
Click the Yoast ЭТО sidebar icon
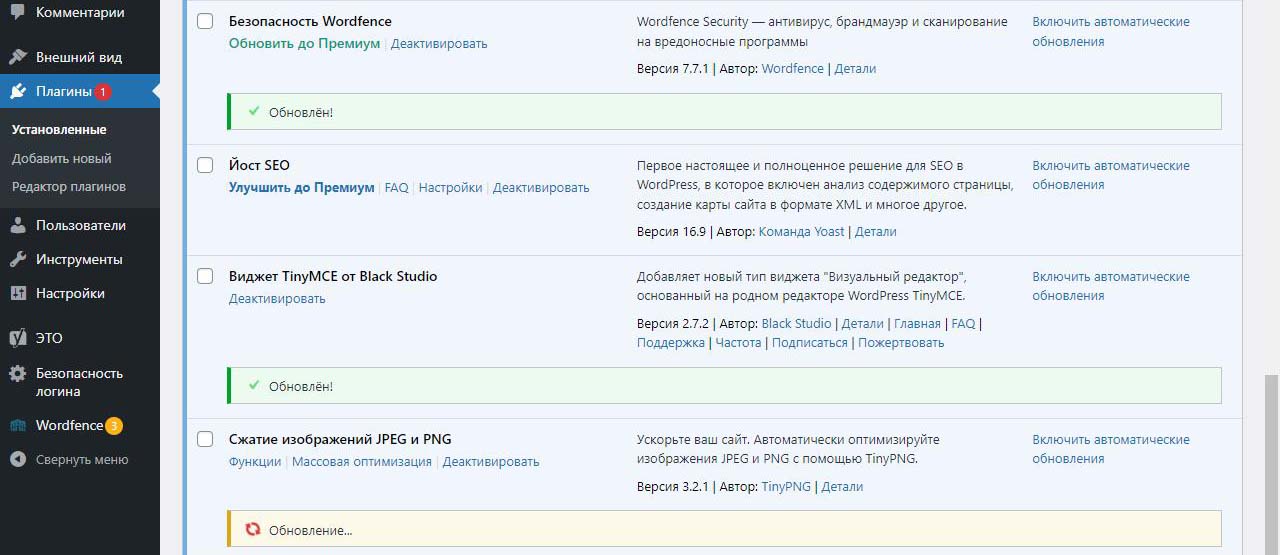pyautogui.click(x=18, y=338)
